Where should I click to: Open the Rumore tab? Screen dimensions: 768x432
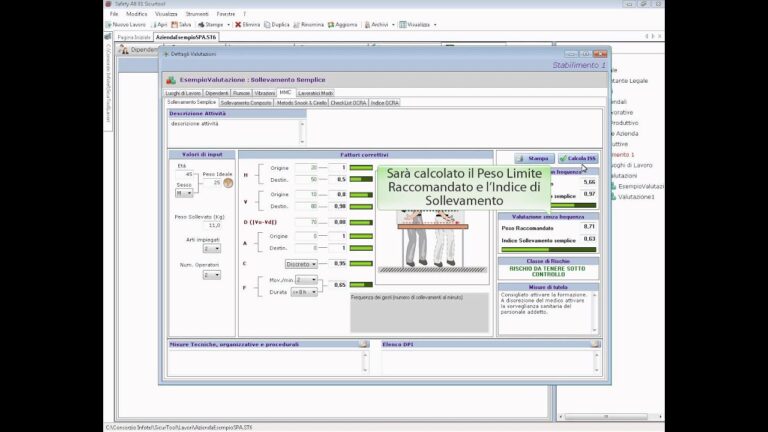(241, 93)
